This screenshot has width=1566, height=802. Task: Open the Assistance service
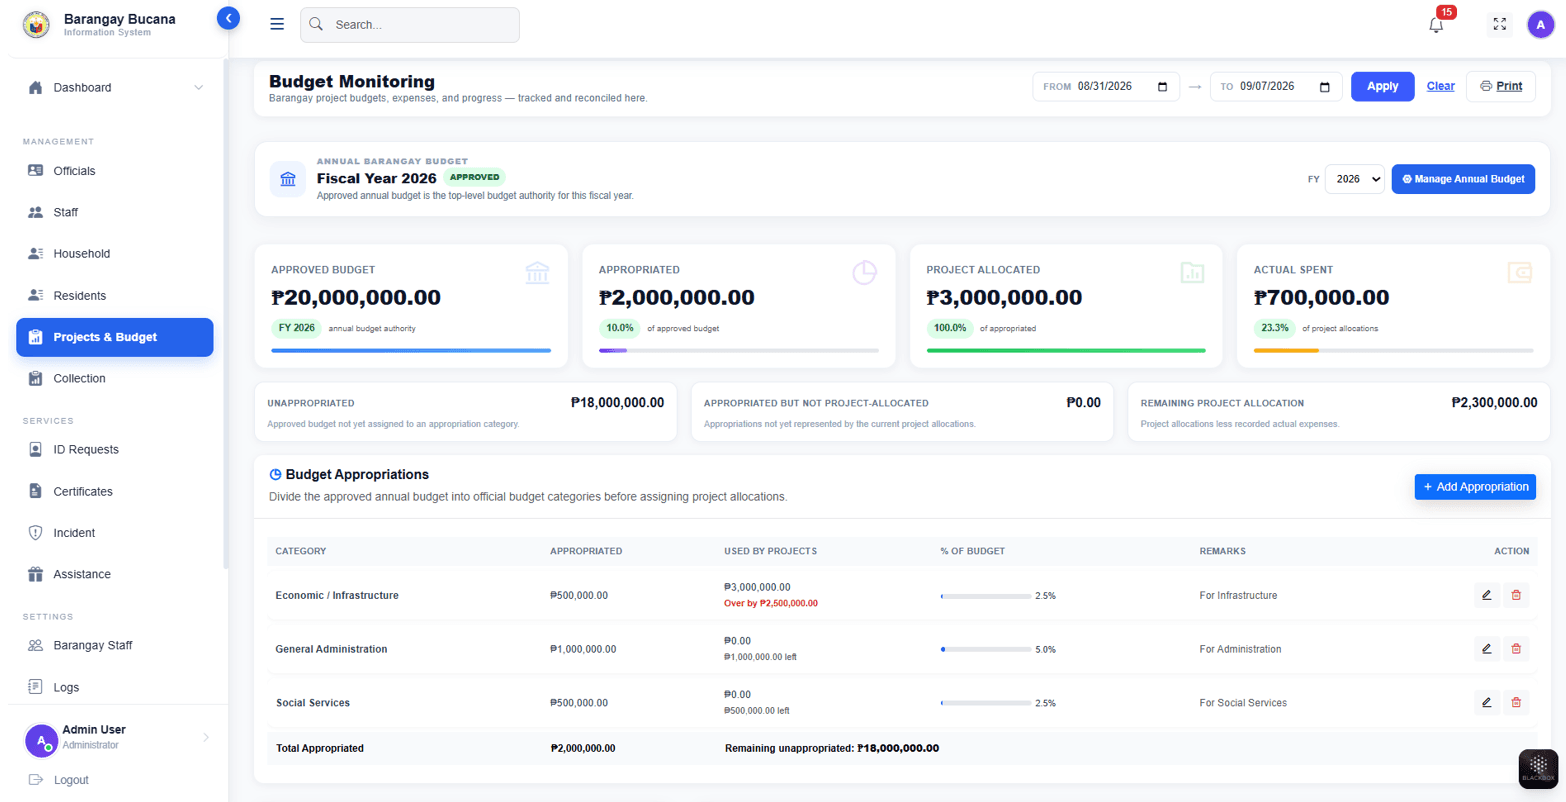coord(114,575)
